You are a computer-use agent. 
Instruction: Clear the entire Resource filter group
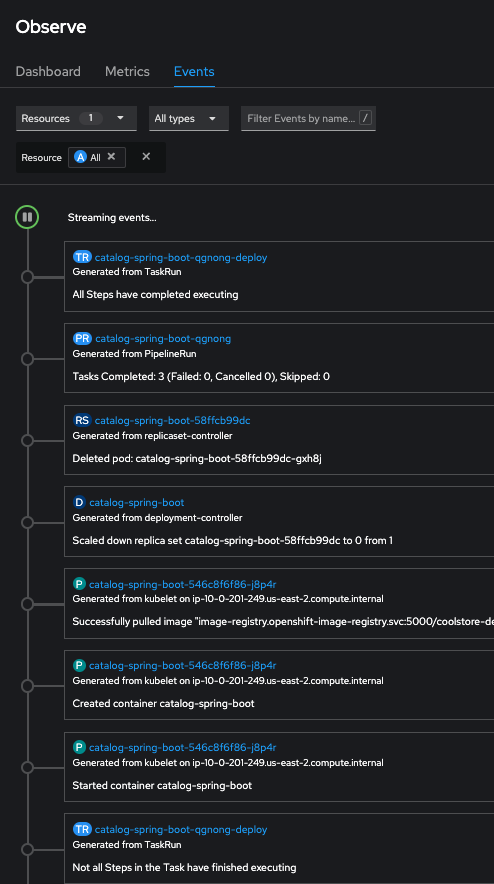146,157
